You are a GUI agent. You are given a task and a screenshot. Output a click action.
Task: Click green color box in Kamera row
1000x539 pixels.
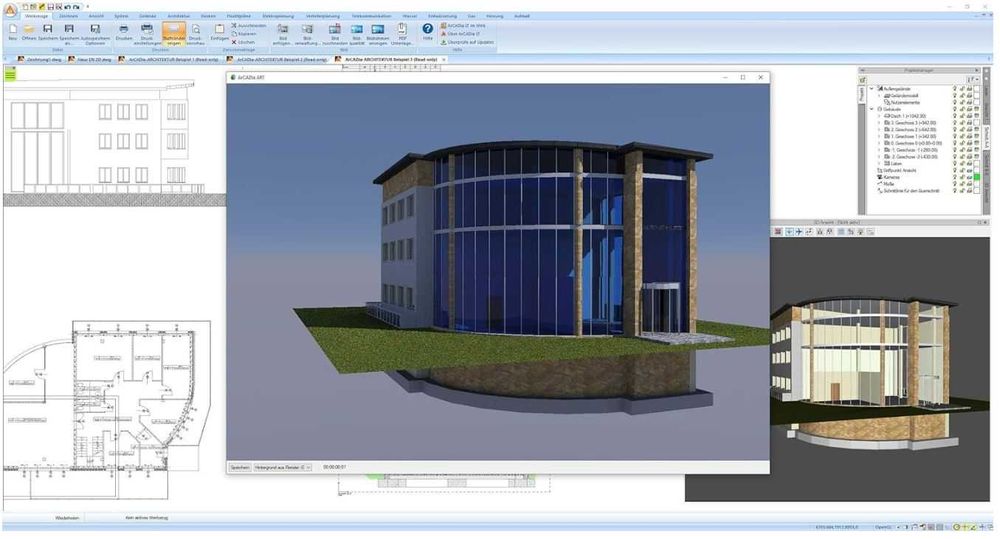(x=976, y=177)
